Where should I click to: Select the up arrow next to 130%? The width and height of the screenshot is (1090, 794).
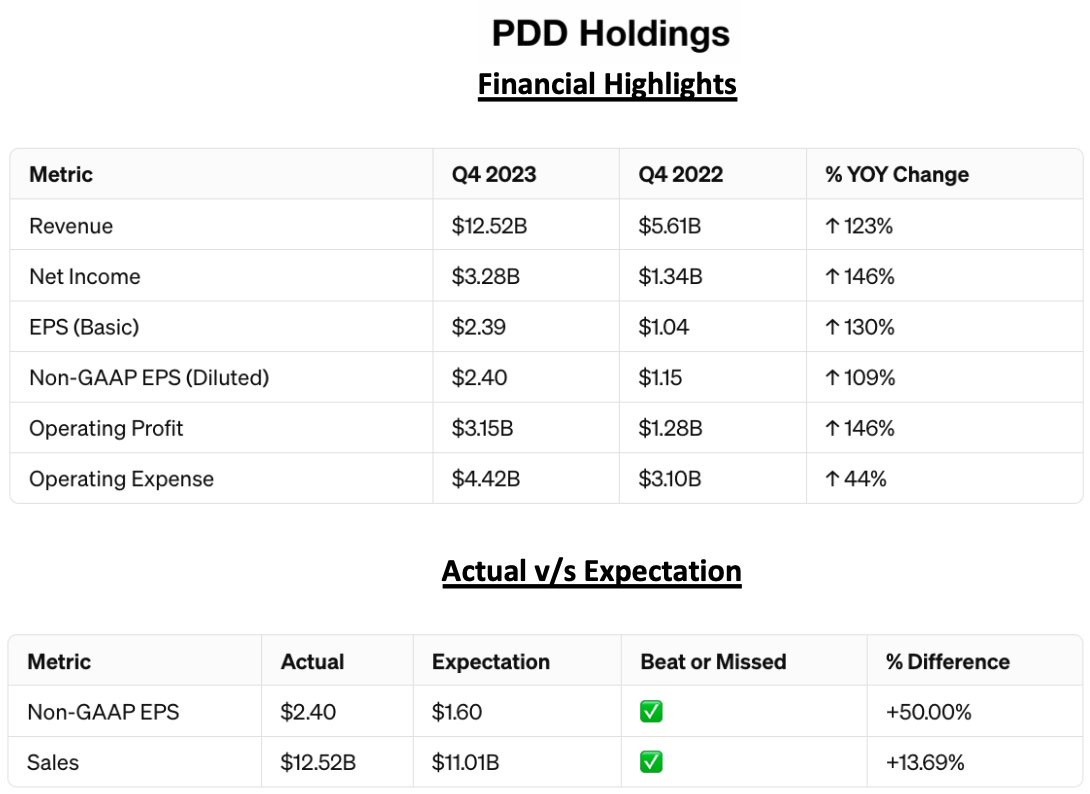click(832, 327)
